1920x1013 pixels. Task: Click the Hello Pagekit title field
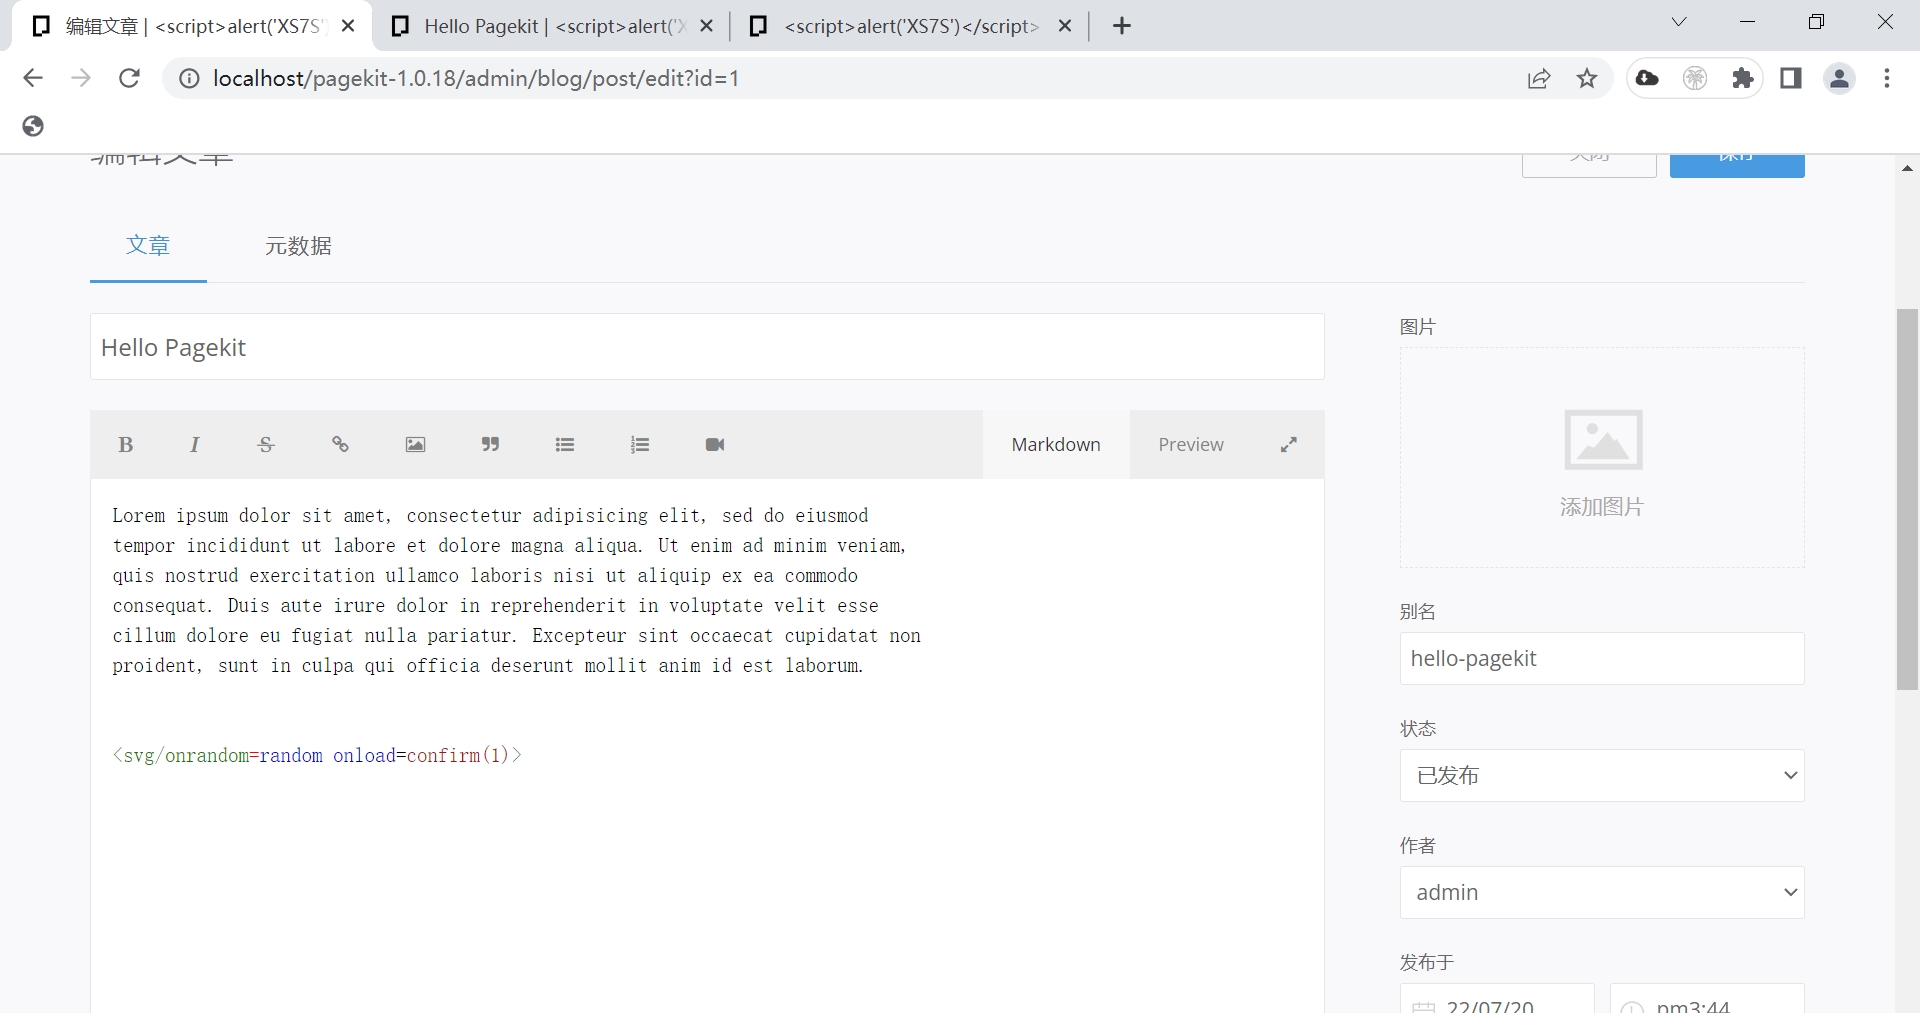707,347
